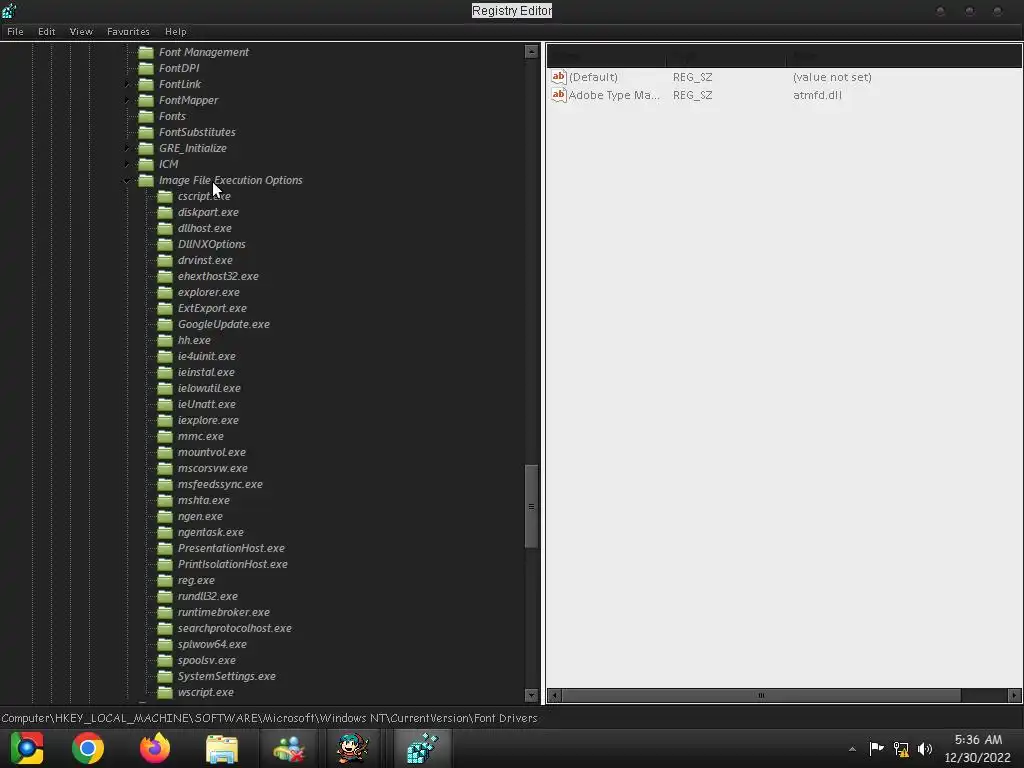Select the runtimebroker.exe key
The image size is (1024, 768).
pos(223,612)
